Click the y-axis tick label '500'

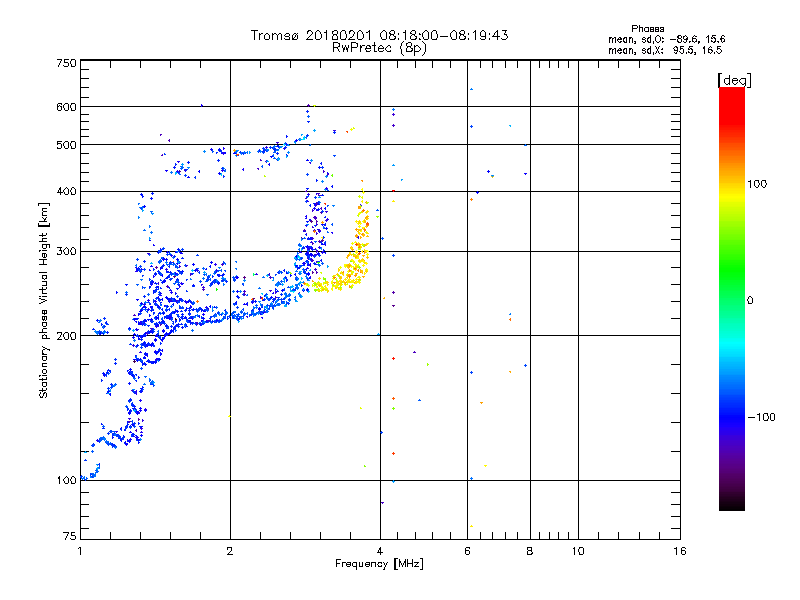[66, 145]
